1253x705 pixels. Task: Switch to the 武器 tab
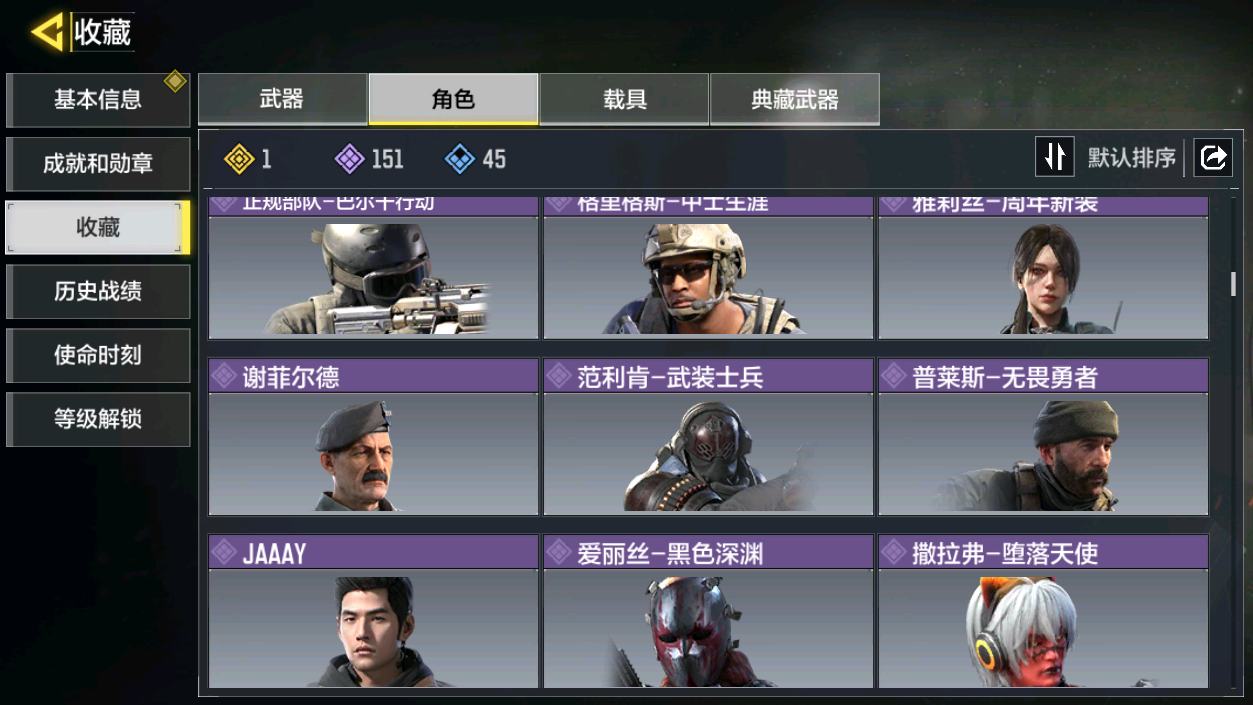tap(282, 99)
